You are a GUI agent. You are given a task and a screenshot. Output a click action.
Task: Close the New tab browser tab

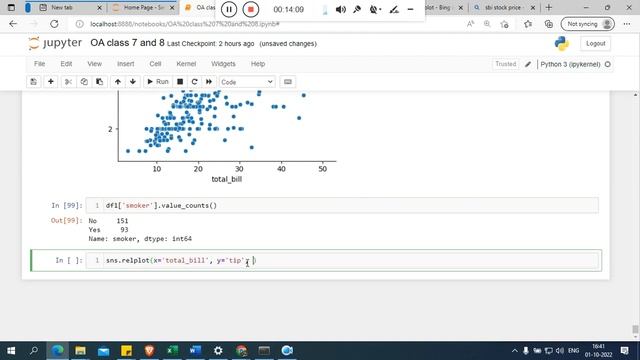99,7
